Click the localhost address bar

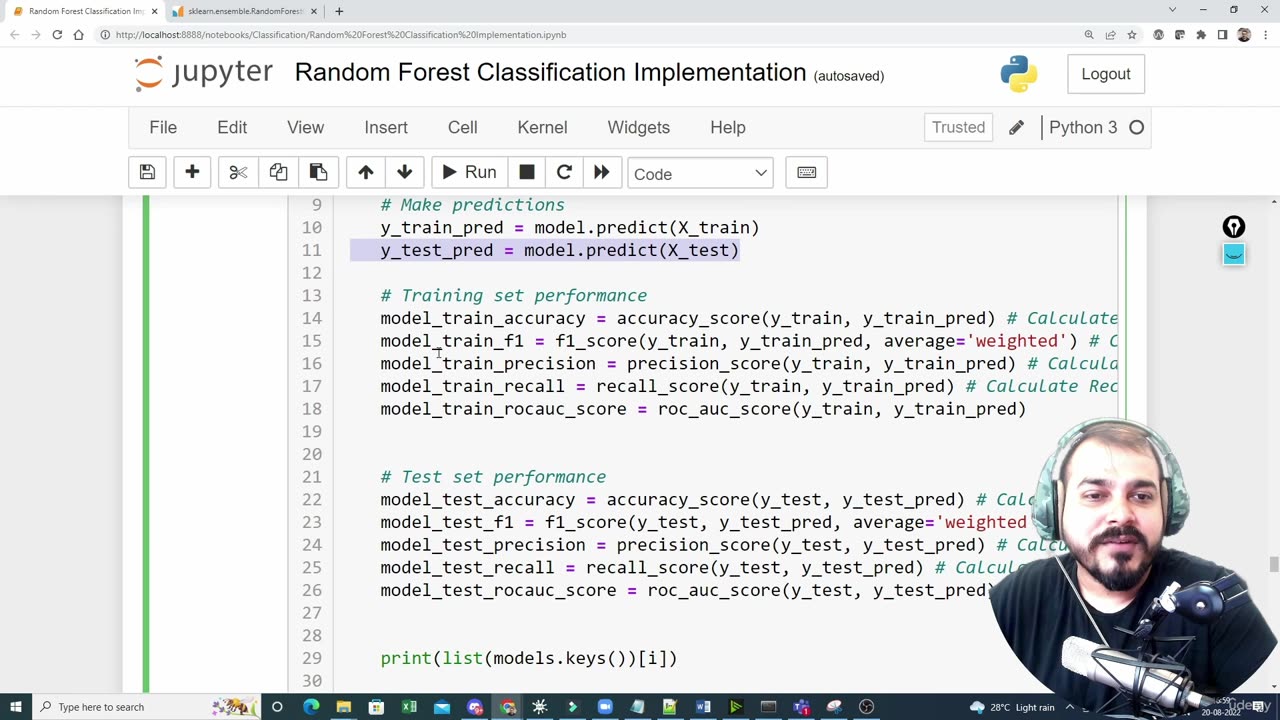[x=340, y=35]
